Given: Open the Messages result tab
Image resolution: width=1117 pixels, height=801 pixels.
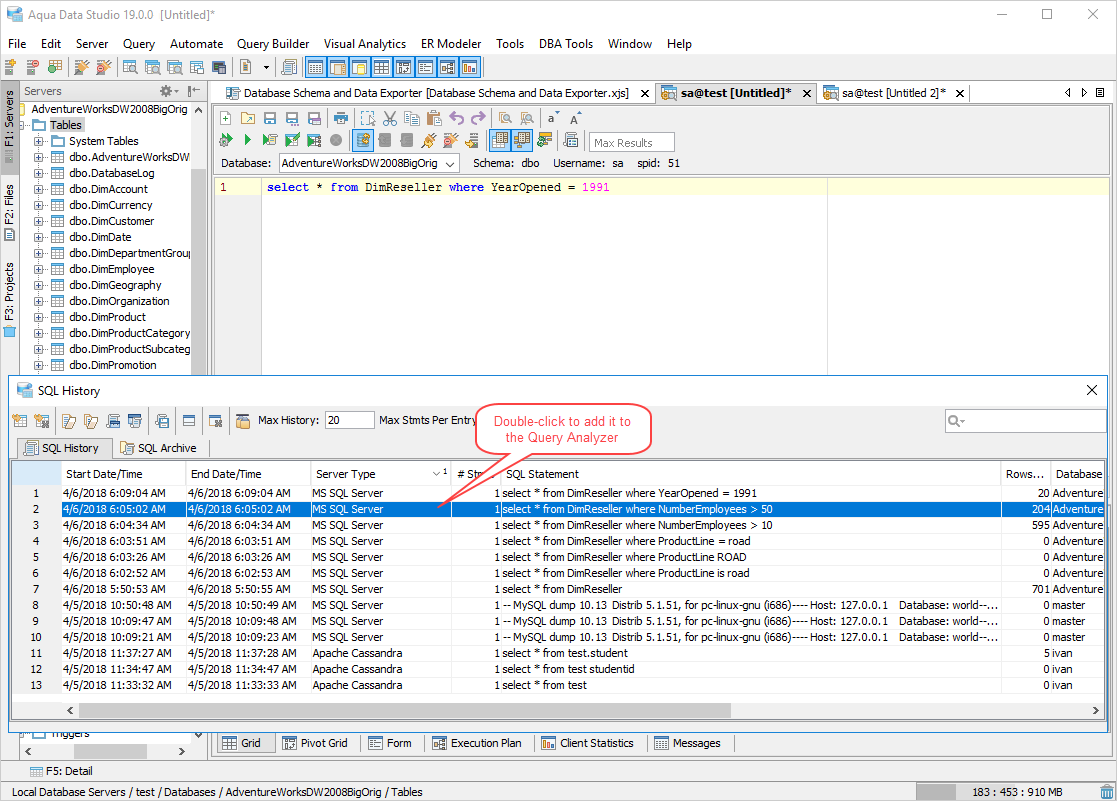Looking at the screenshot, I should pos(688,743).
